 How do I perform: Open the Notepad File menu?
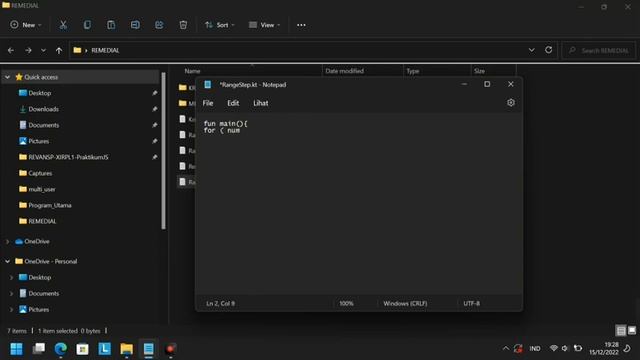pos(208,103)
